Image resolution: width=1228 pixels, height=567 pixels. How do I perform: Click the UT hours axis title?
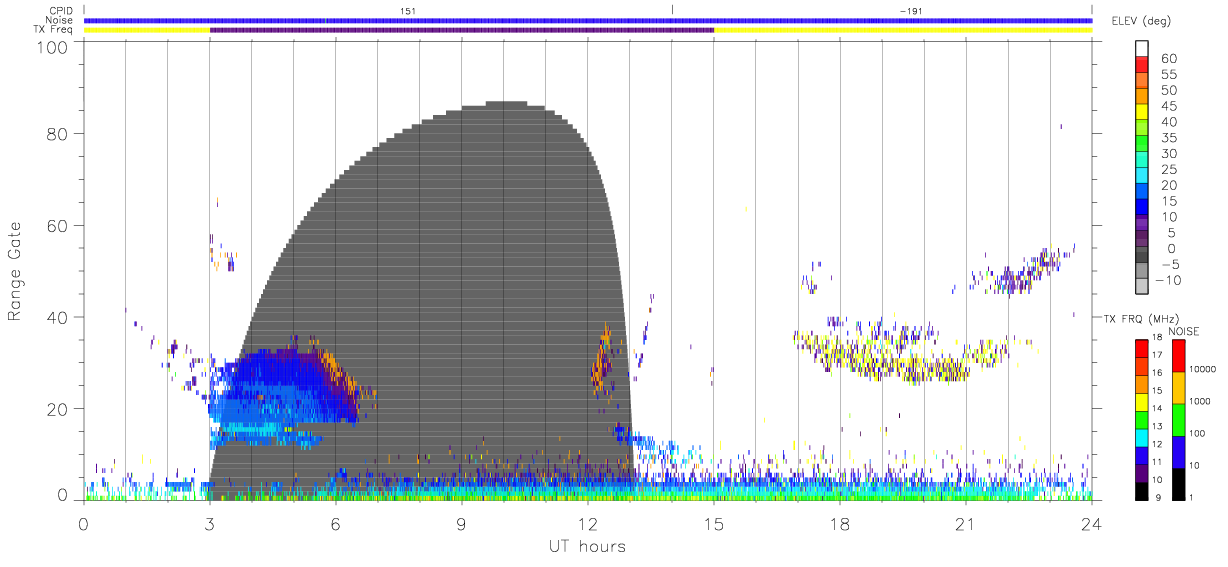pyautogui.click(x=586, y=546)
